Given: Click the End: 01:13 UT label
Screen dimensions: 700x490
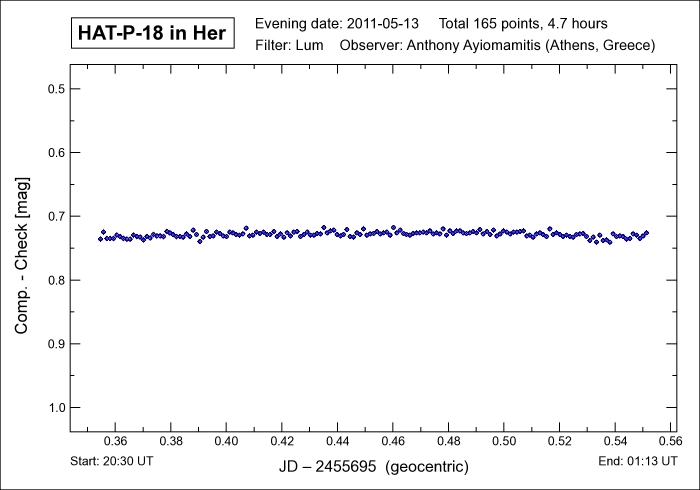Looking at the screenshot, I should pyautogui.click(x=637, y=461).
